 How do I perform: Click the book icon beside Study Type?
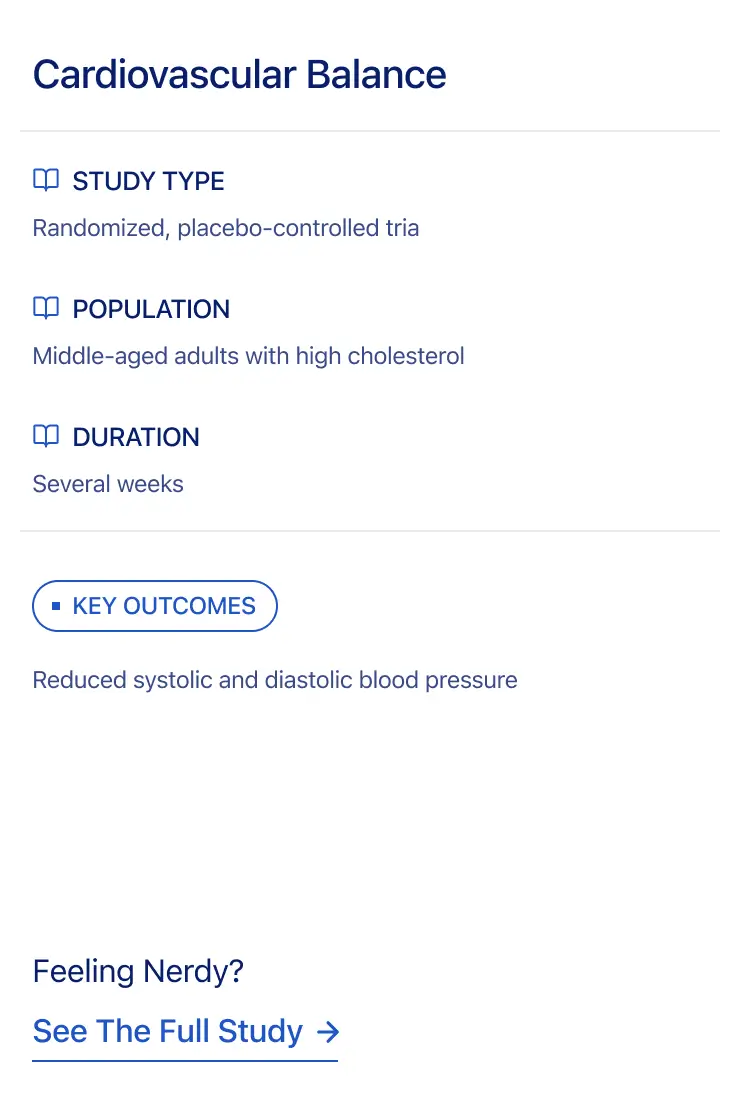click(46, 181)
